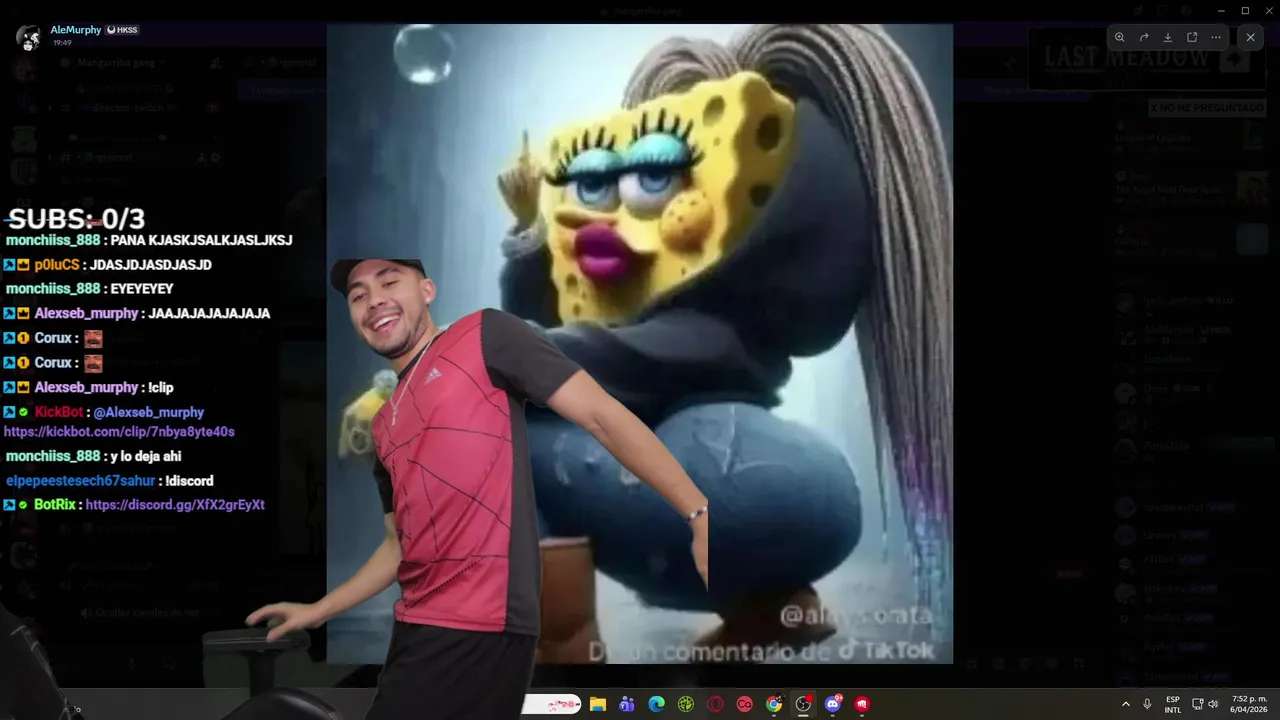Image resolution: width=1280 pixels, height=720 pixels.
Task: Click the main SpongeBob image preview
Action: click(639, 344)
